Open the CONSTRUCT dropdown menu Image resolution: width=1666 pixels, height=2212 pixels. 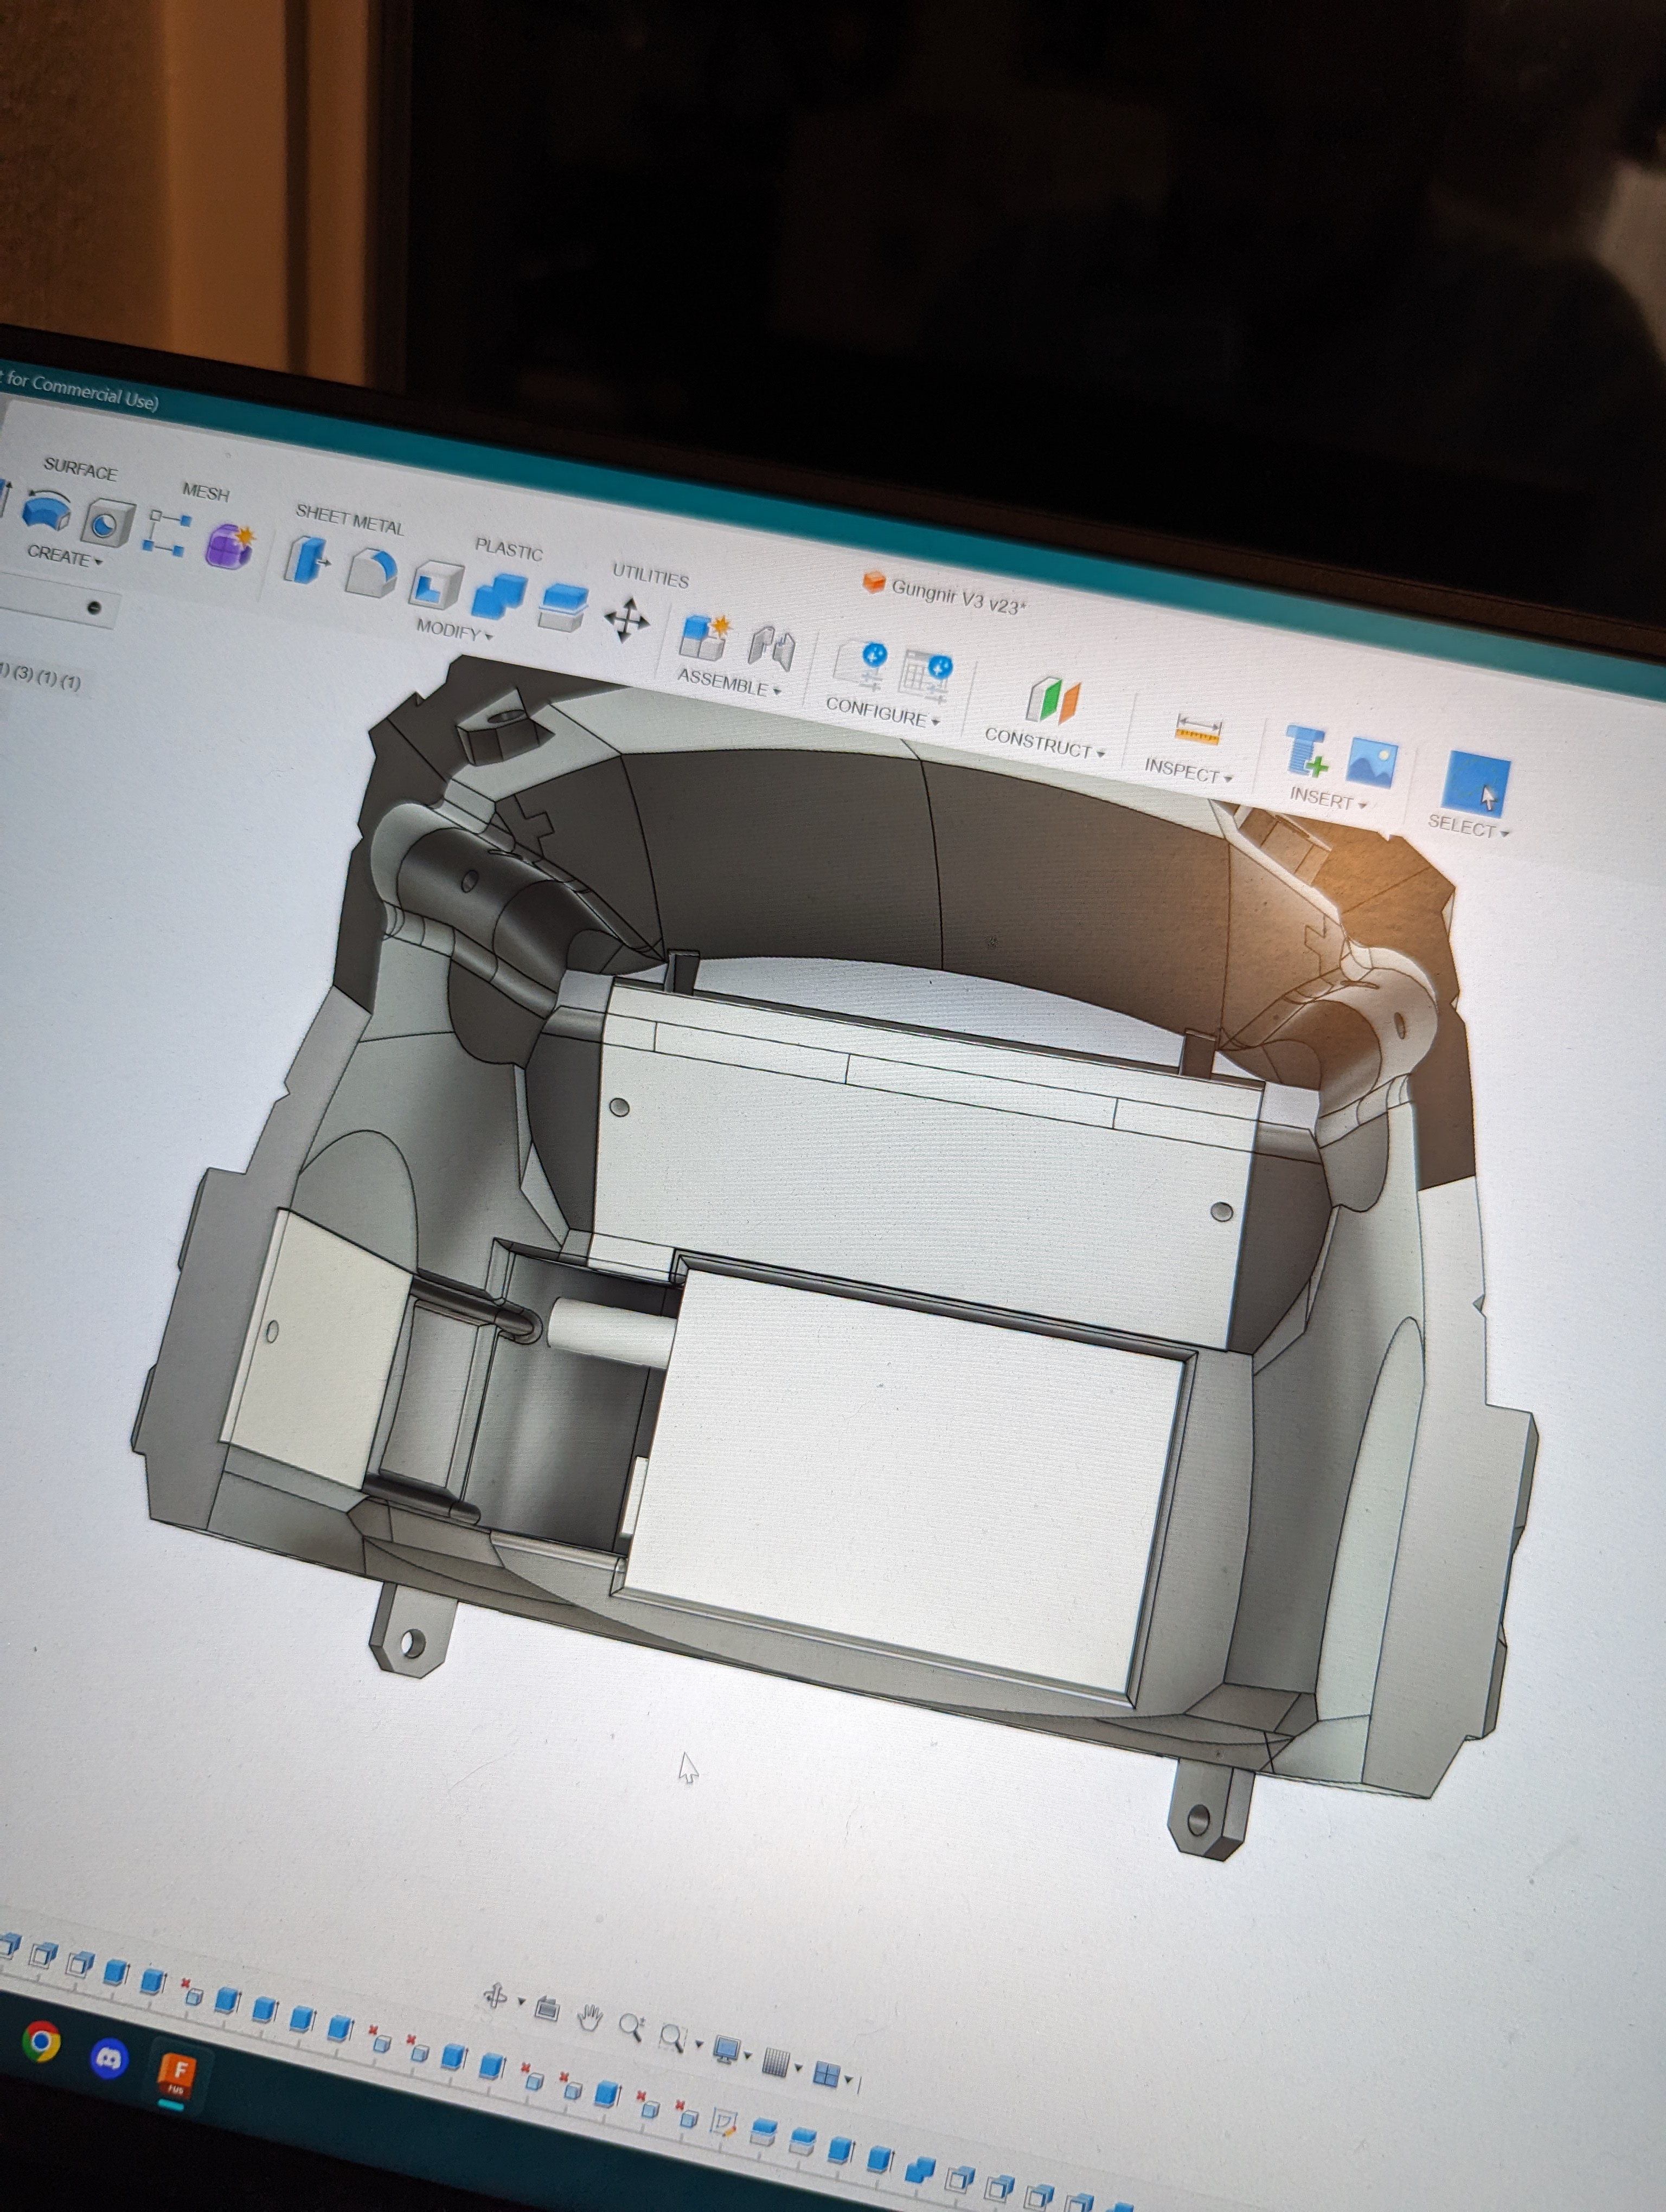[x=1045, y=743]
